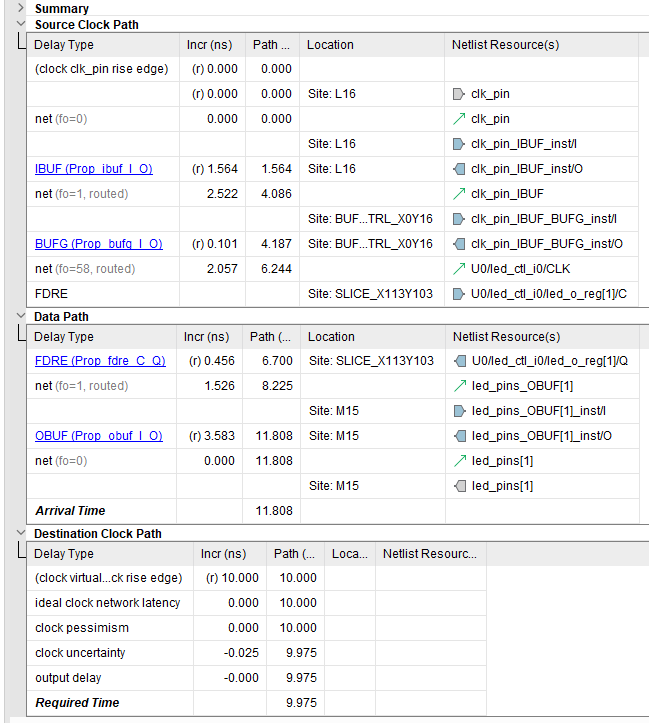Select the output delay row
The image size is (649, 723).
tap(257, 678)
